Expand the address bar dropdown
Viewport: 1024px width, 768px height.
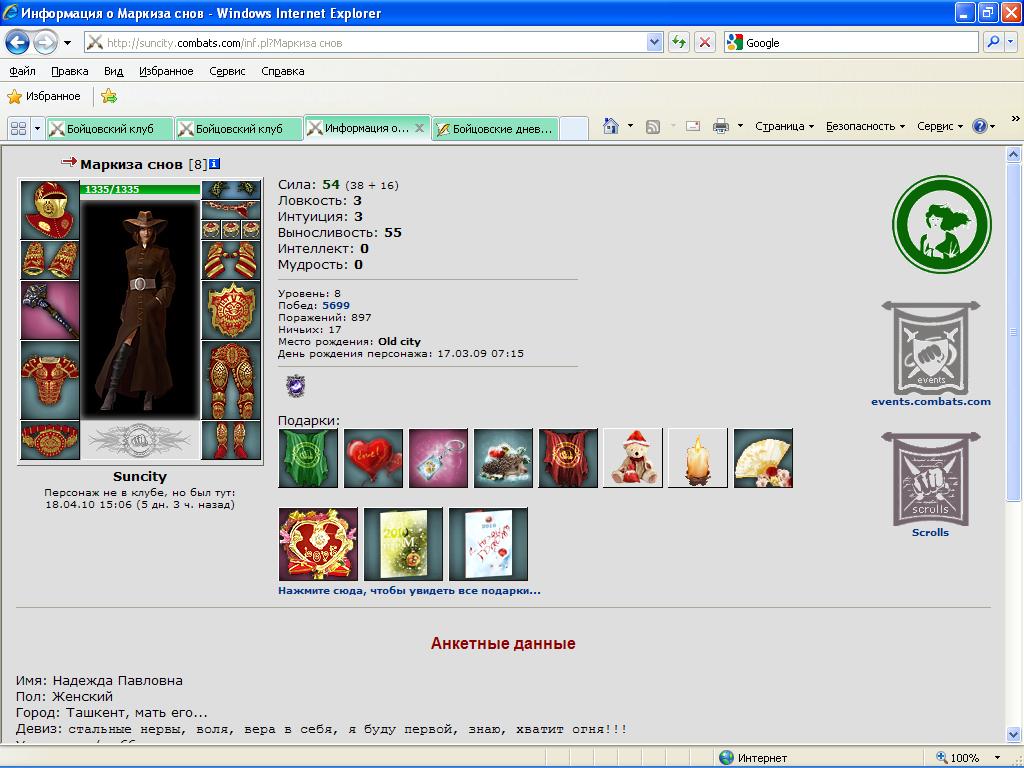click(x=654, y=42)
